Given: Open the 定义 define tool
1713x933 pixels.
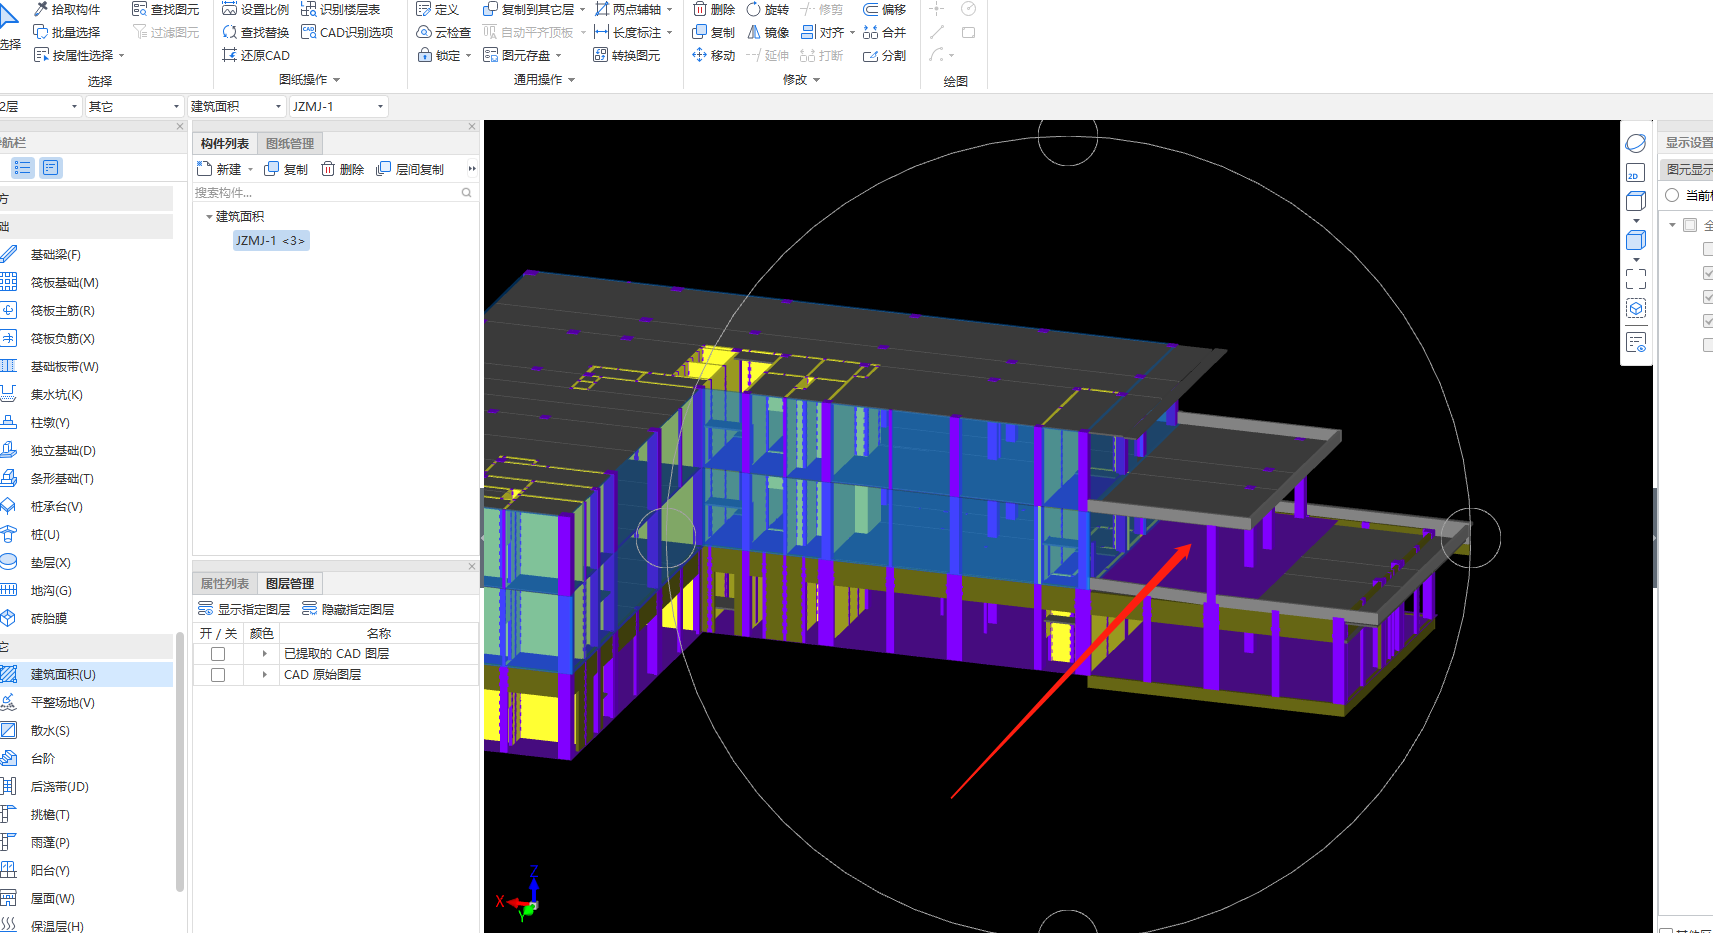Looking at the screenshot, I should 438,9.
